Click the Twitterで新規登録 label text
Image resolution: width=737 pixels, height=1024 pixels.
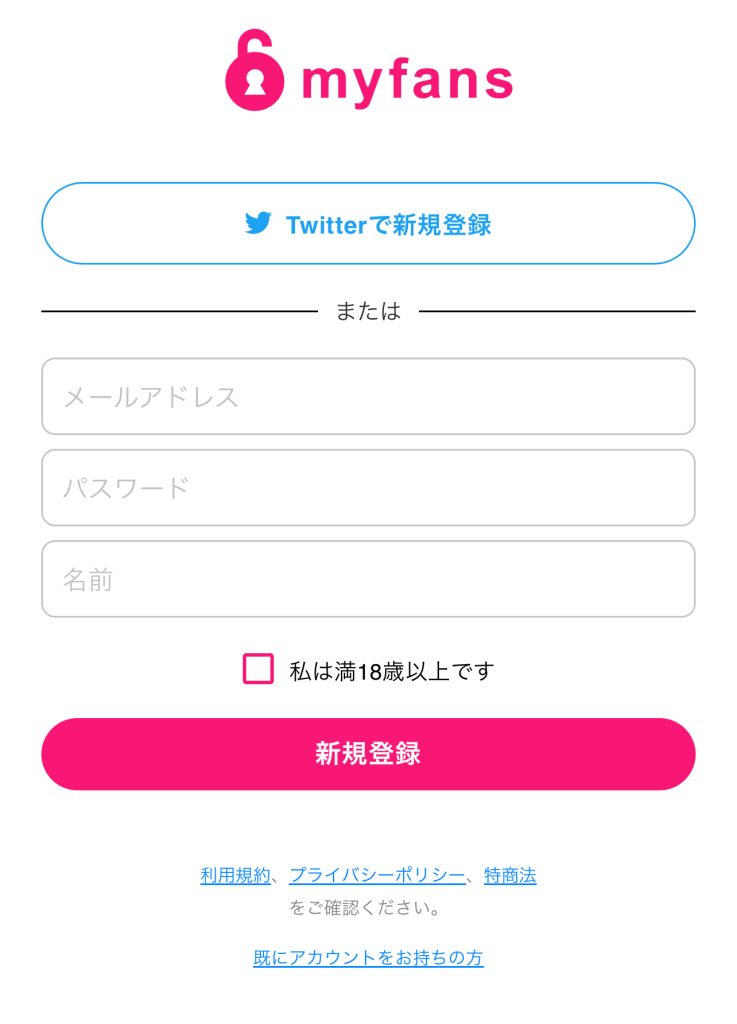(388, 224)
